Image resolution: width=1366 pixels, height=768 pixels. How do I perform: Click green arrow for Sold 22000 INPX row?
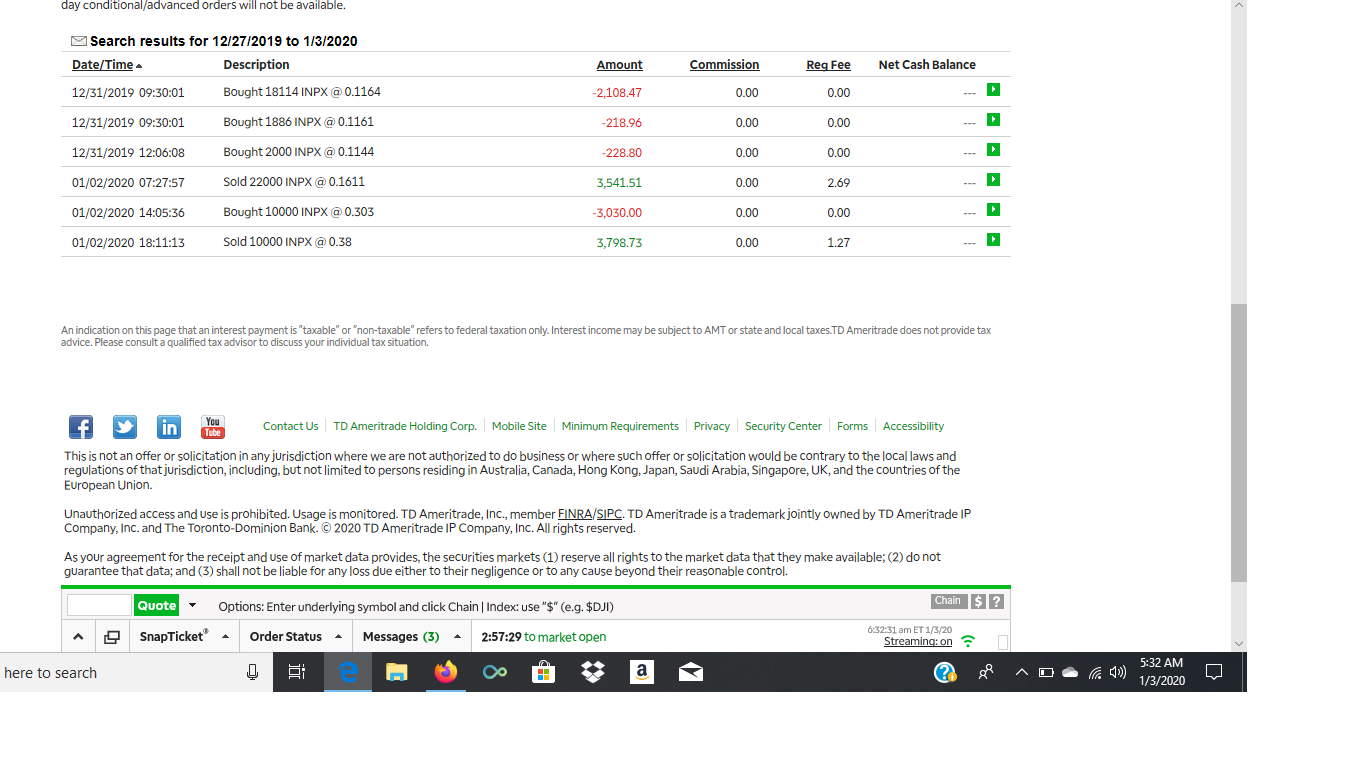[993, 180]
